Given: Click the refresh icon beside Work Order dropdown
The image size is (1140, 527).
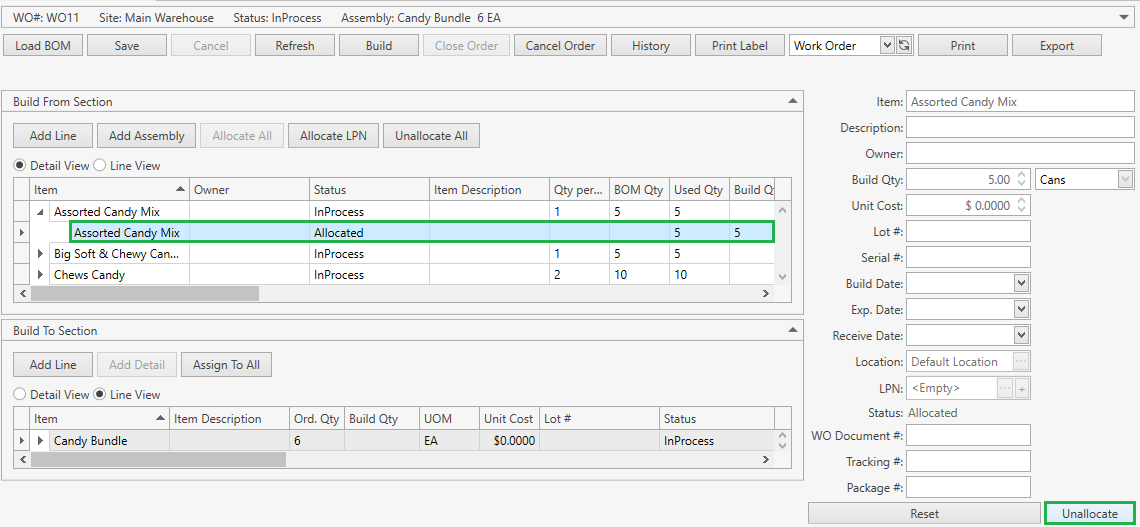Looking at the screenshot, I should [x=904, y=45].
